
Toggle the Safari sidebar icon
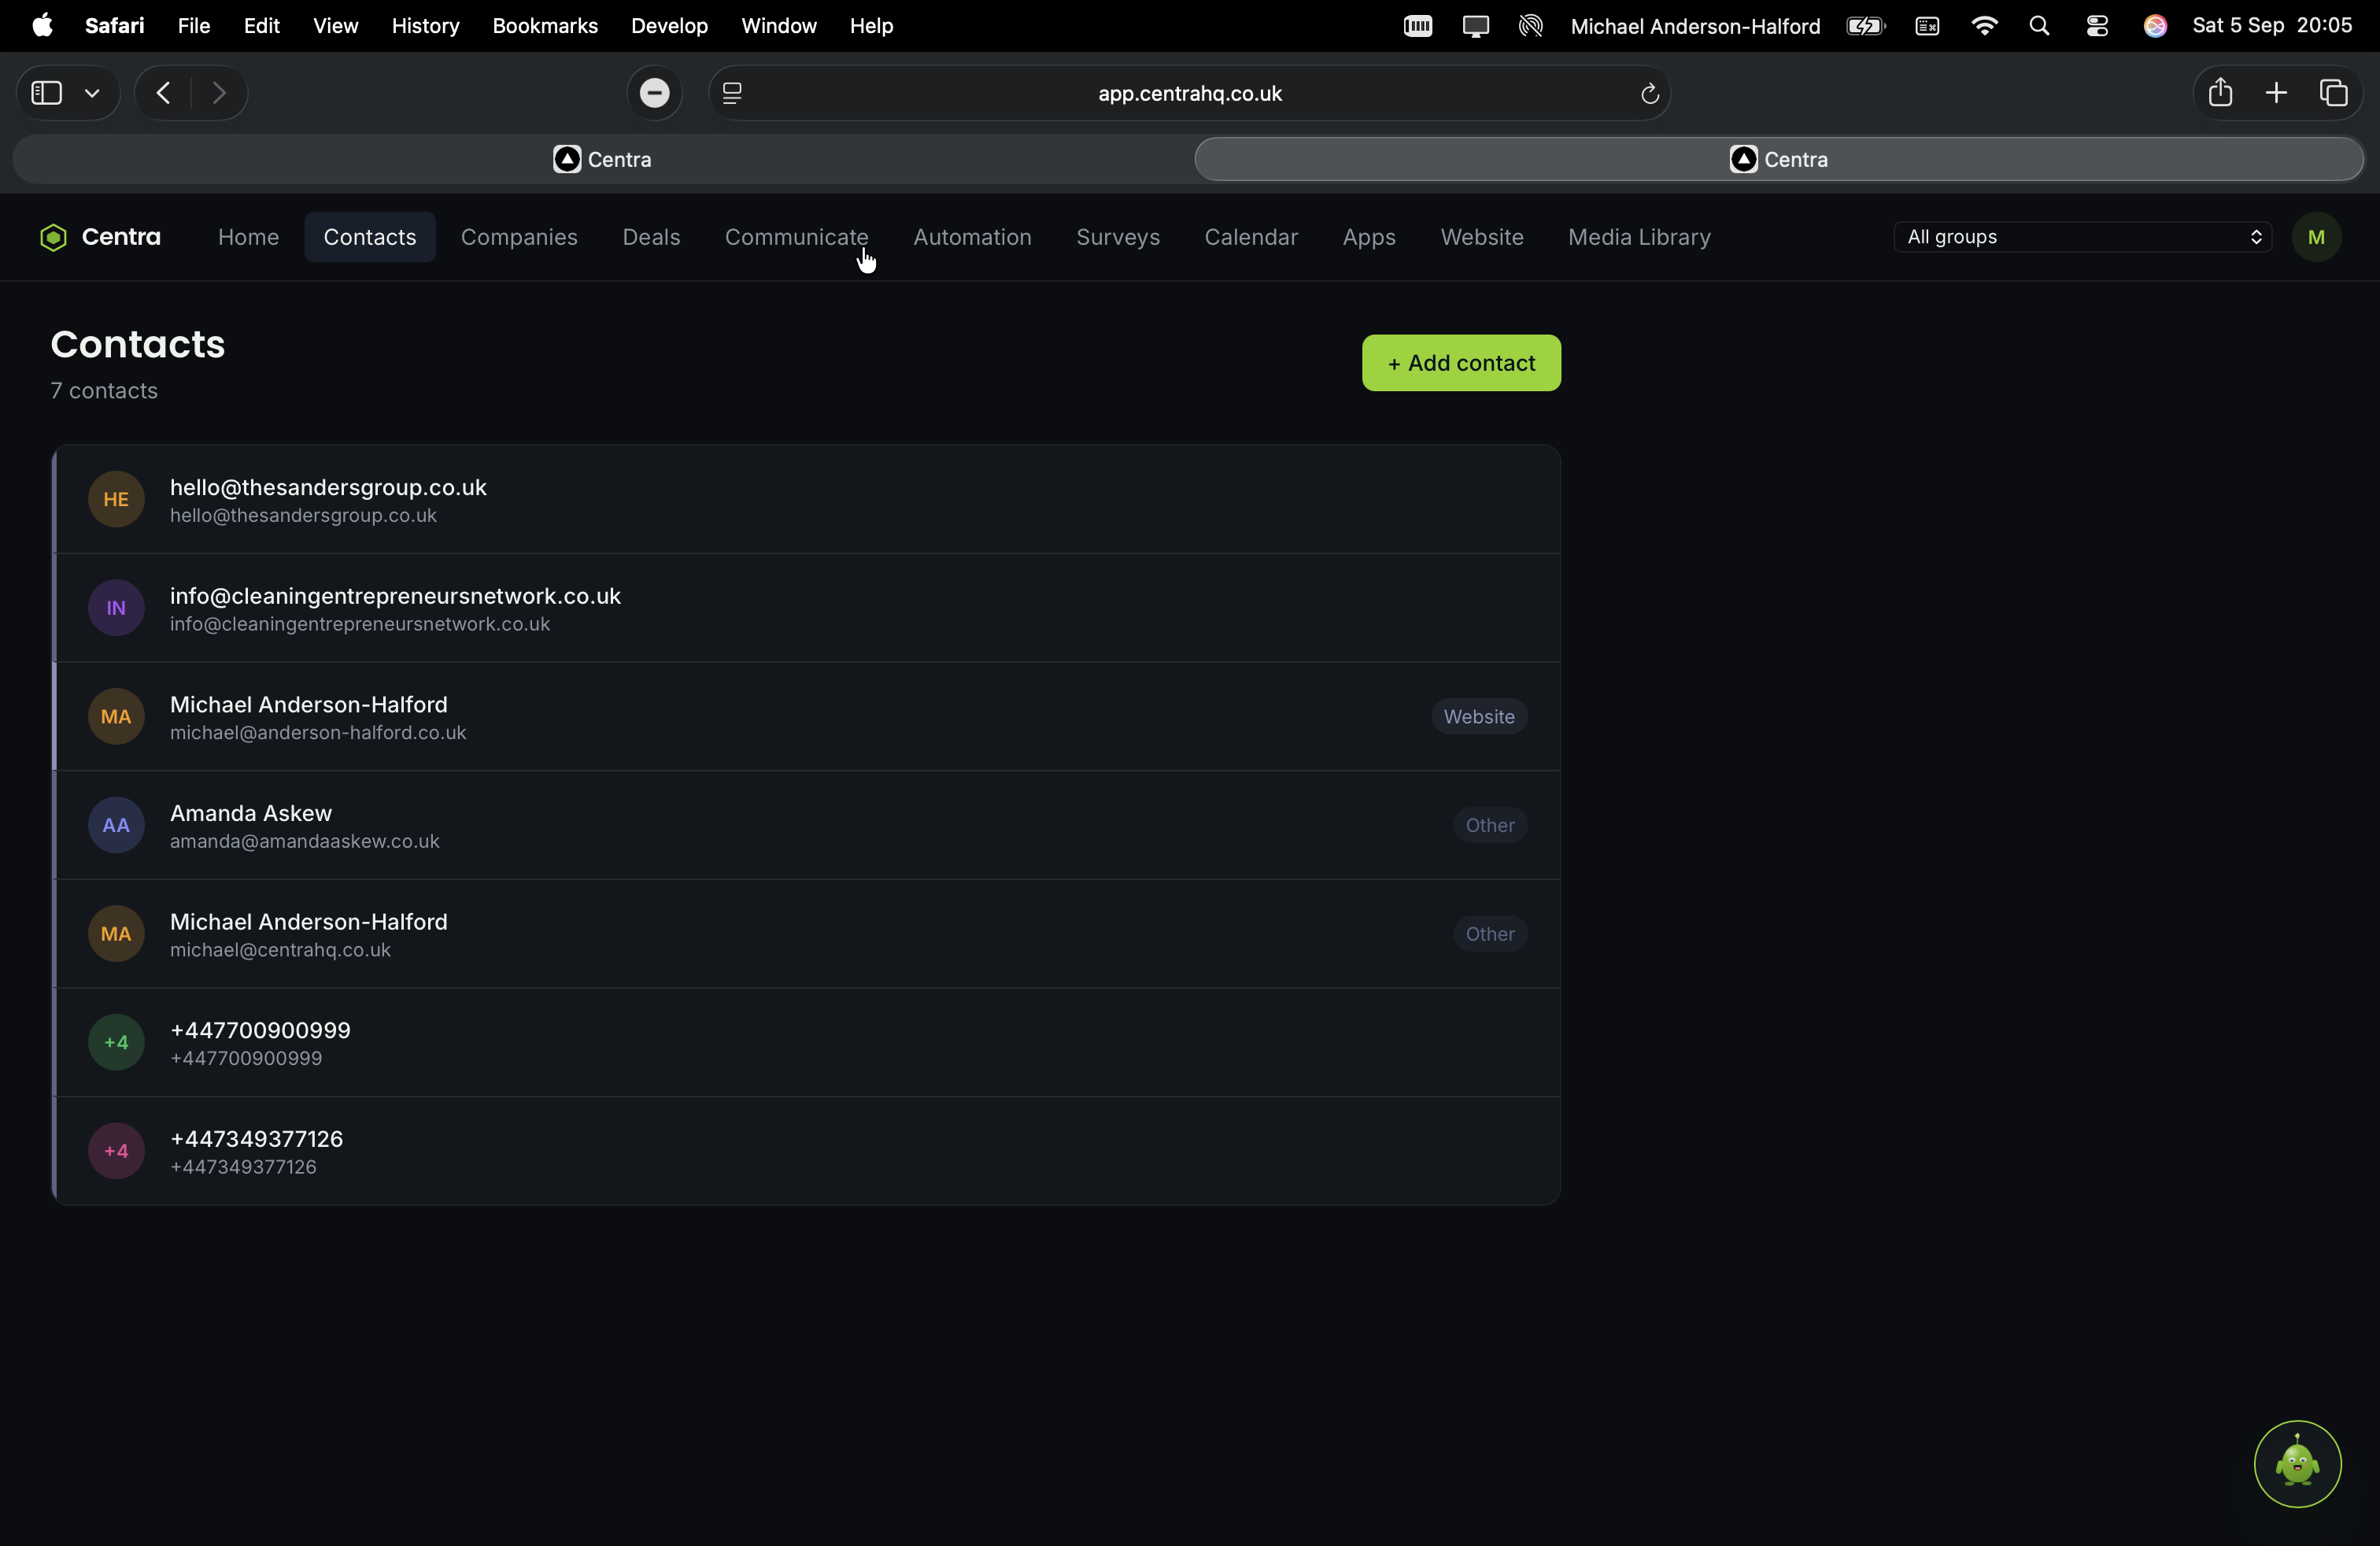tap(47, 93)
